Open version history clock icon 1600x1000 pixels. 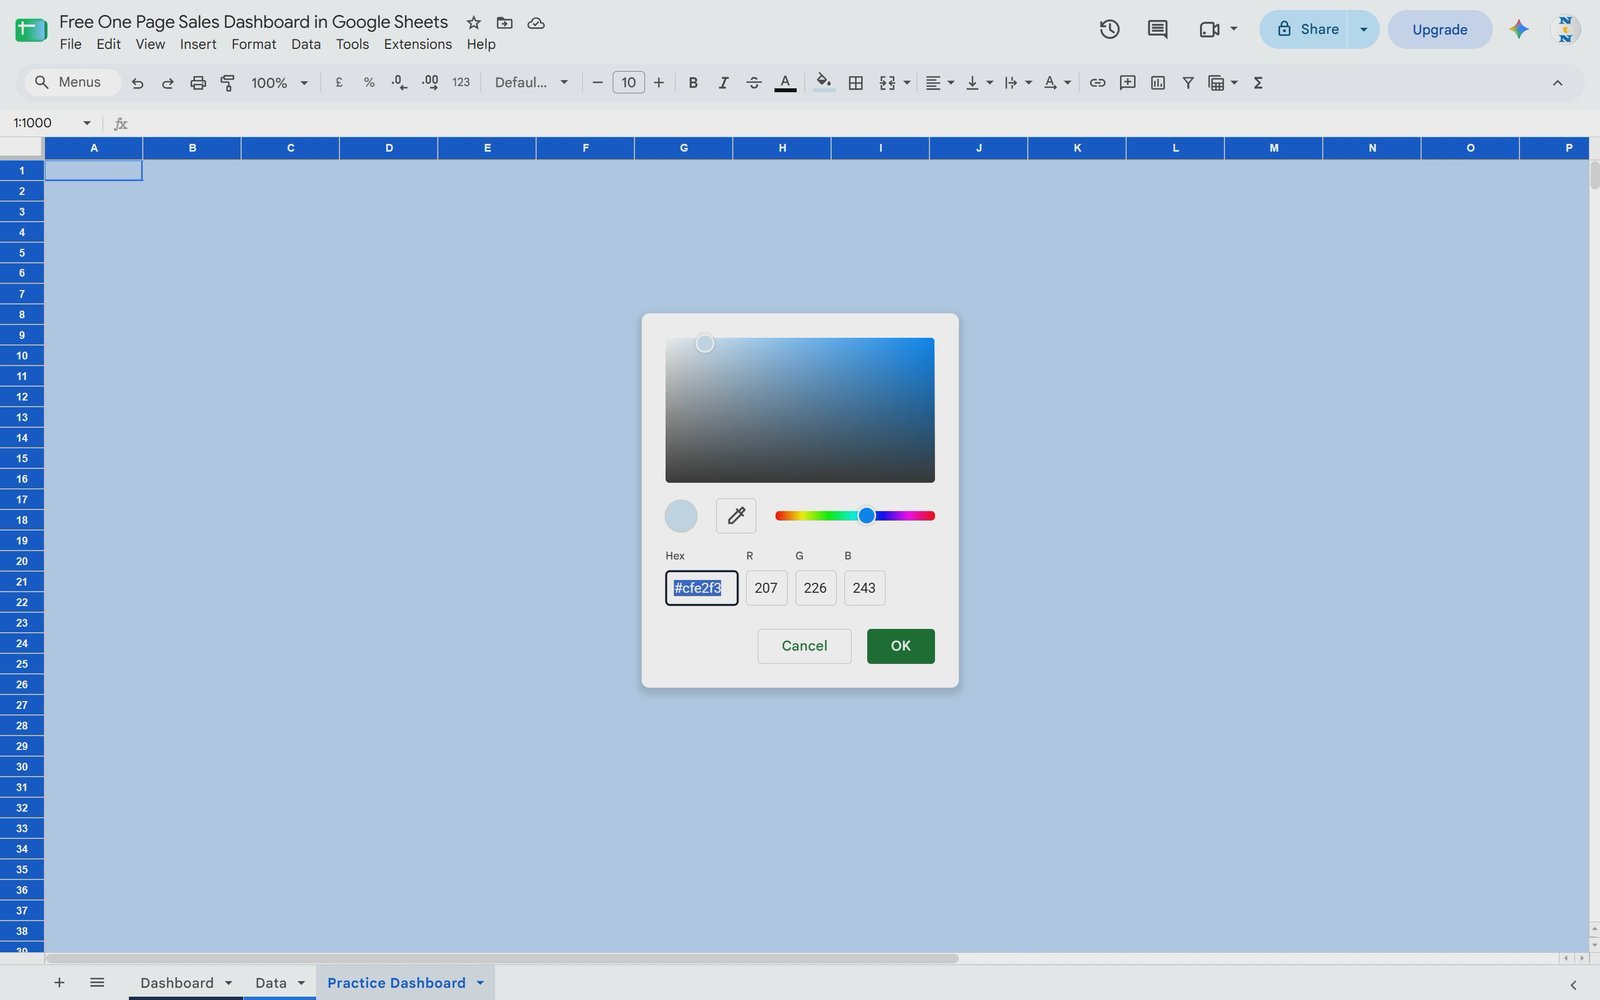pyautogui.click(x=1109, y=29)
